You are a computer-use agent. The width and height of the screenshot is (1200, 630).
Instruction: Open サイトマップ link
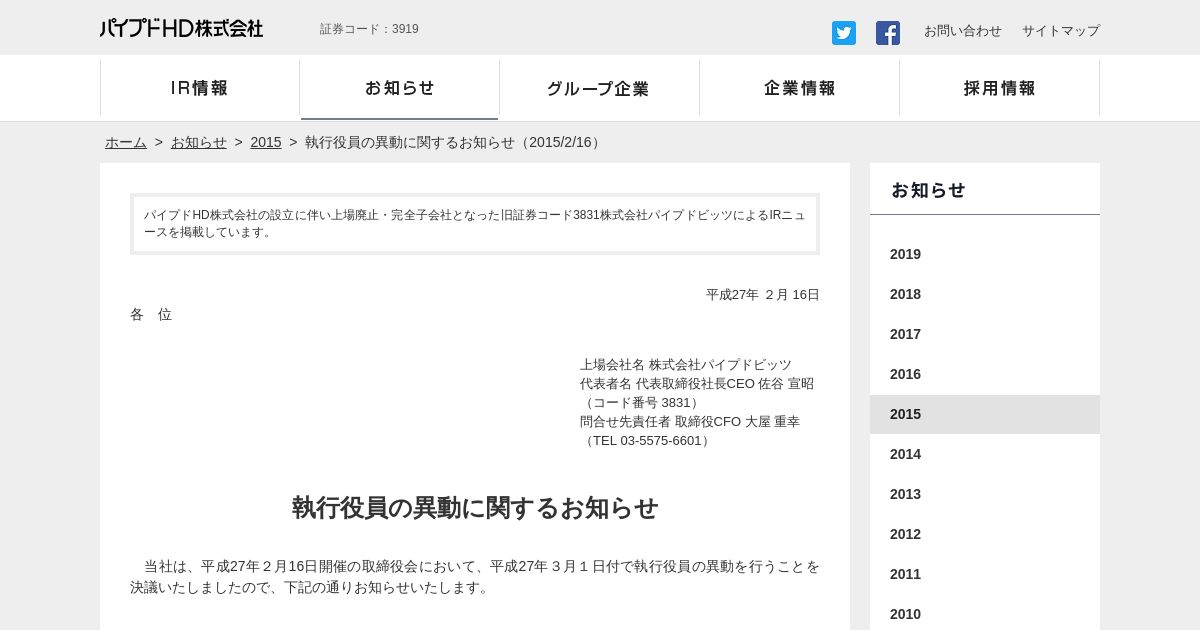[1061, 31]
